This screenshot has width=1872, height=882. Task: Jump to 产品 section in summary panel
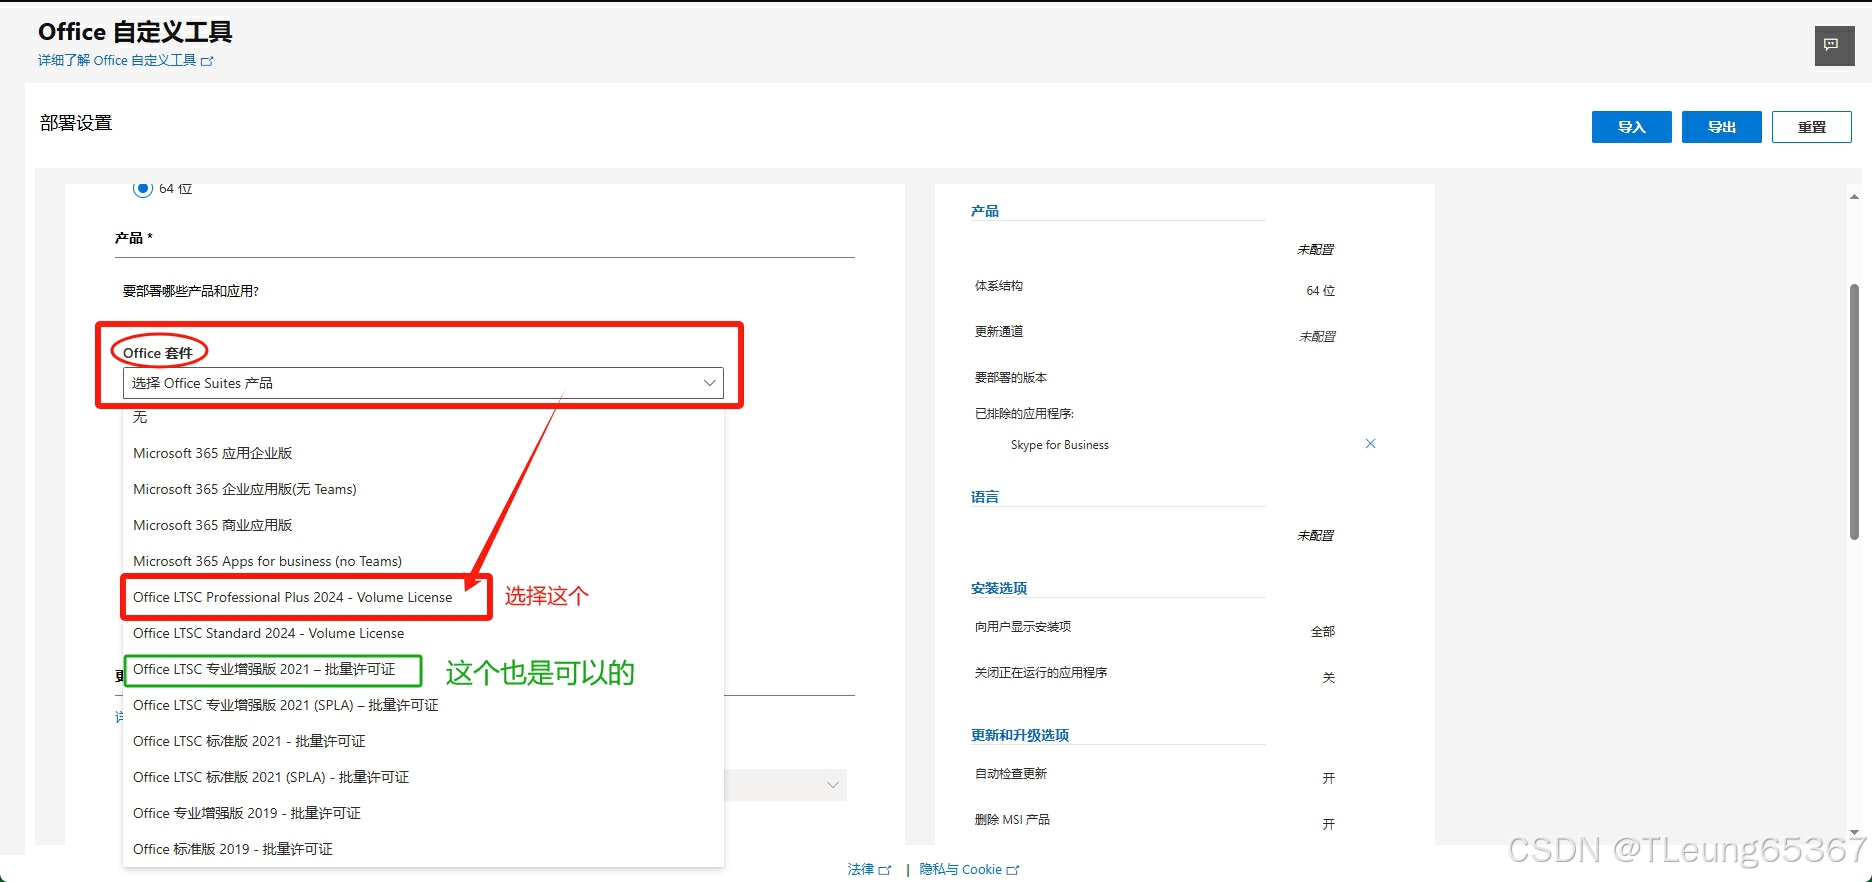pos(985,211)
